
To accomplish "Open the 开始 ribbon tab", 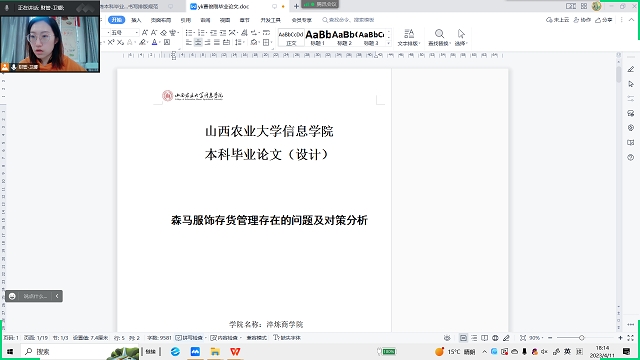I will (x=117, y=20).
